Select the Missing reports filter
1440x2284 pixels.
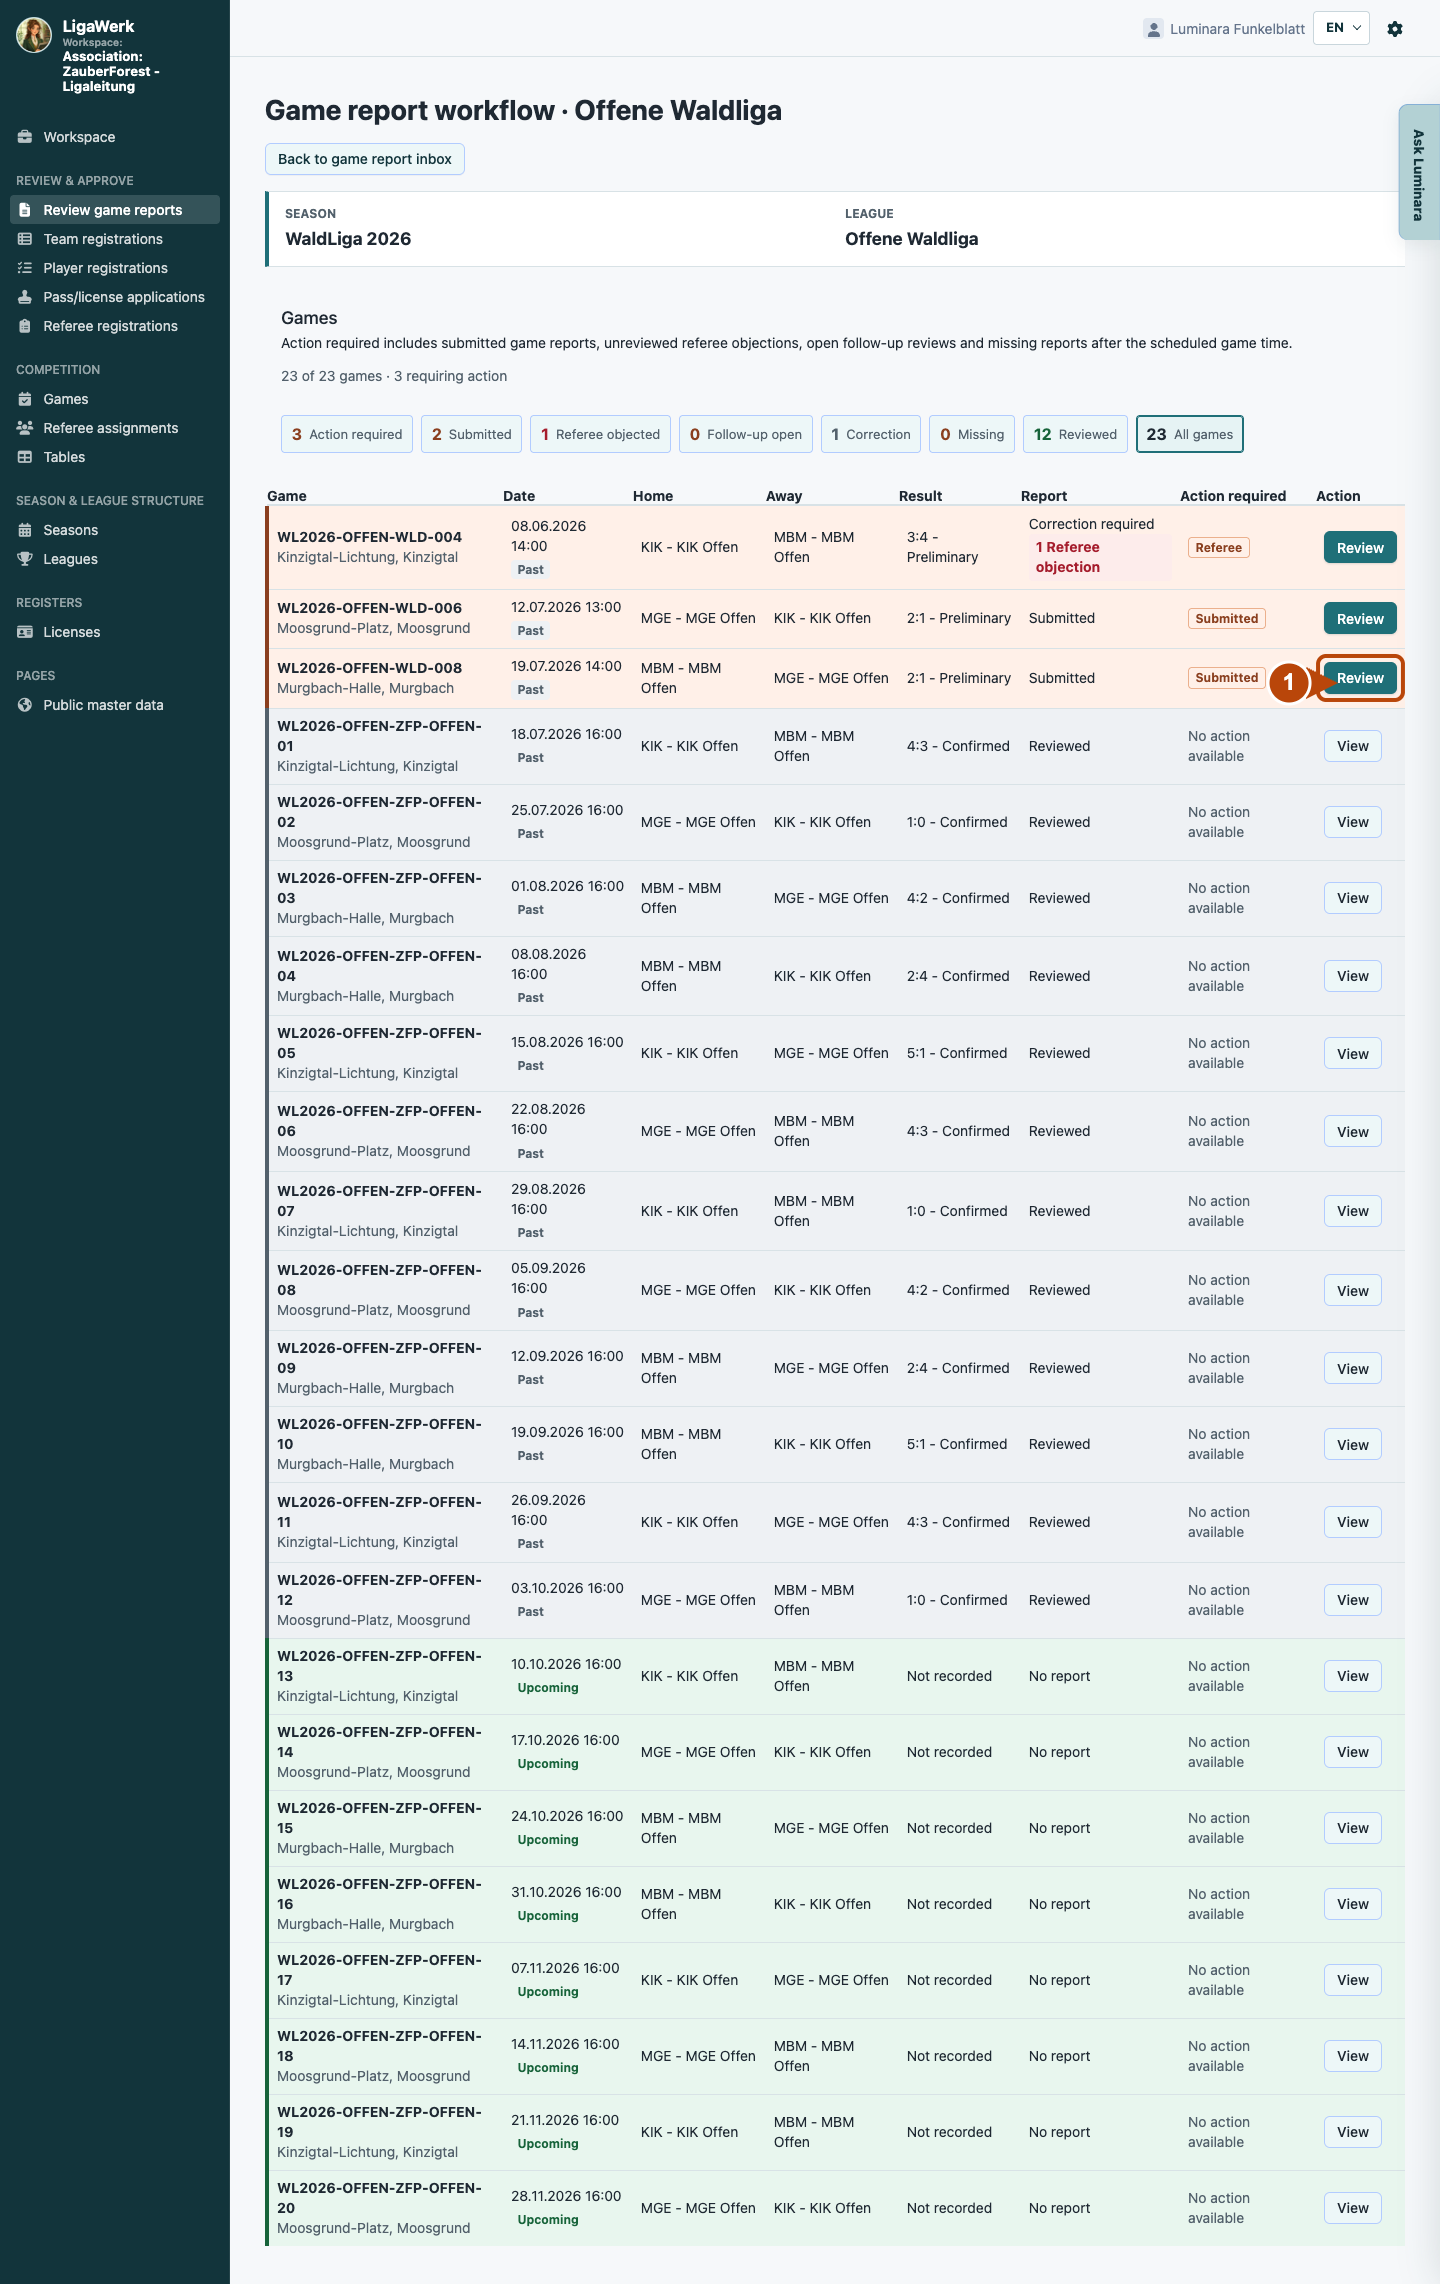coord(972,434)
